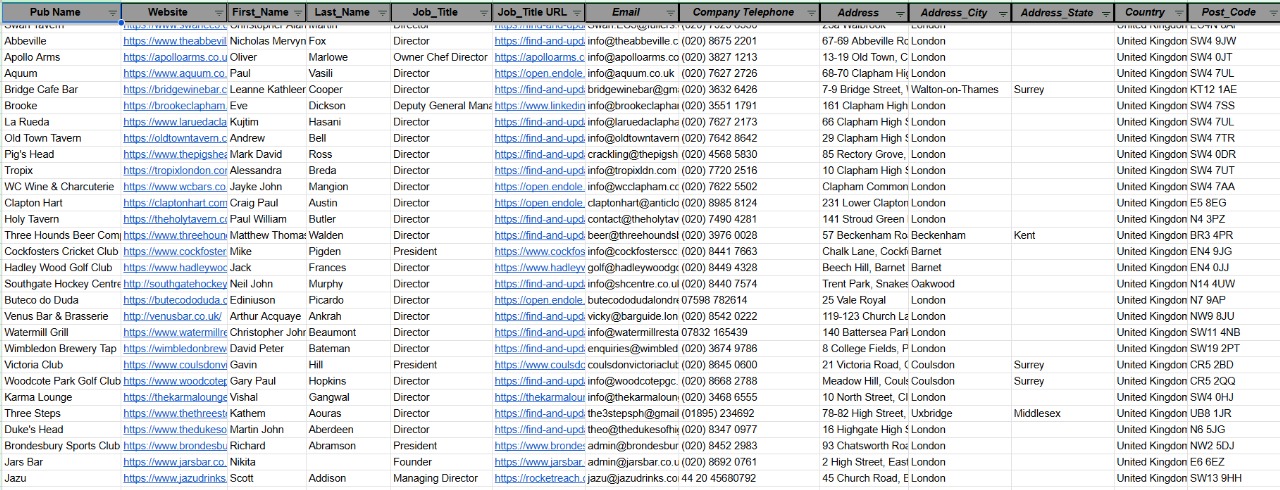This screenshot has width=1280, height=490.
Task: Select city 'Uxbridge' cell
Action: pyautogui.click(x=960, y=413)
